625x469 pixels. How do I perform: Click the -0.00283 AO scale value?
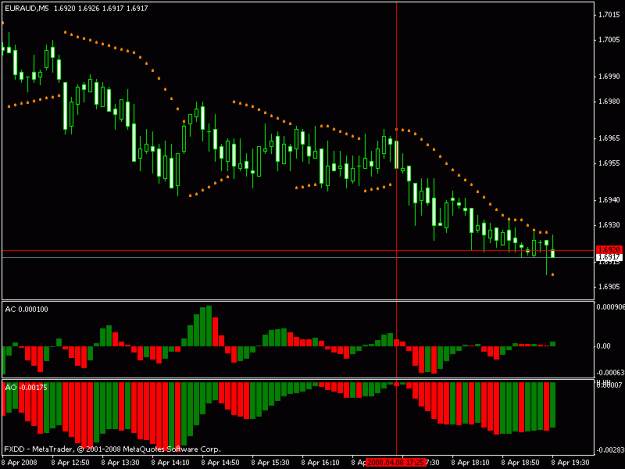609,450
